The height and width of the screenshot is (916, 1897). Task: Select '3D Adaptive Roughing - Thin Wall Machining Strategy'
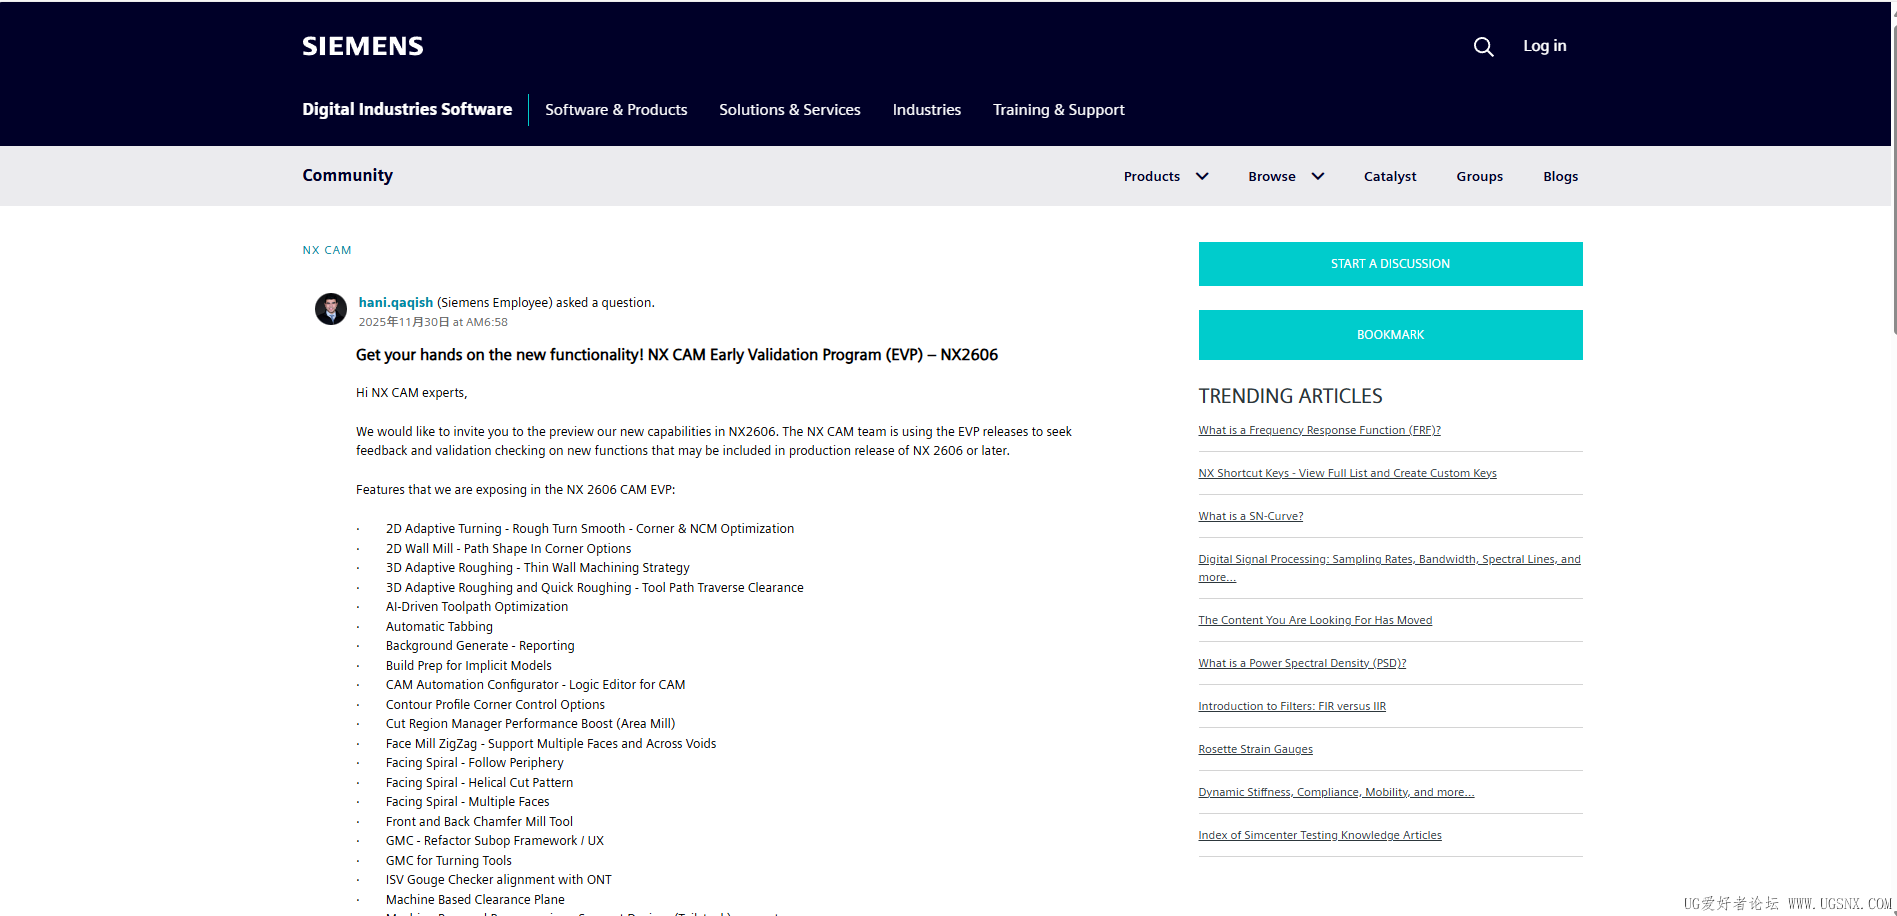[538, 568]
